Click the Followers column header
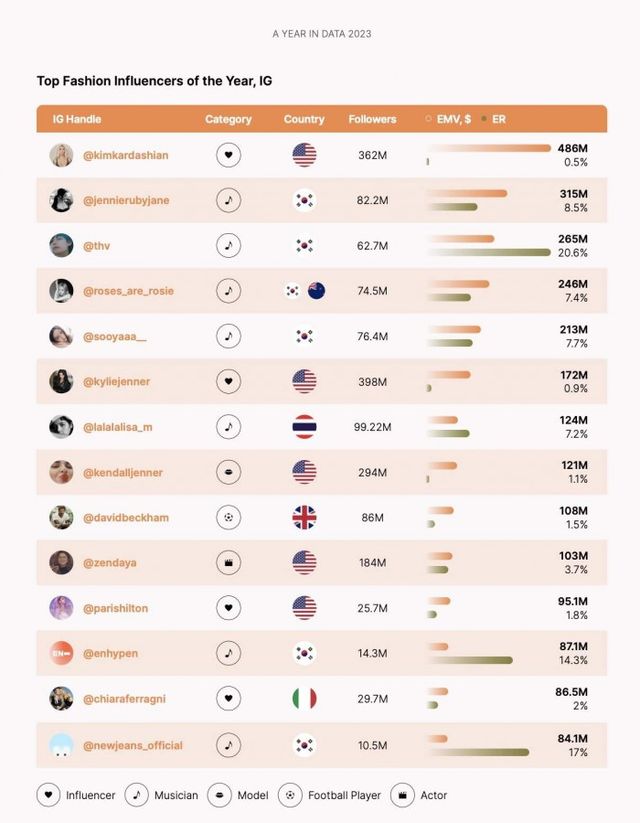Image resolution: width=640 pixels, height=823 pixels. pos(372,119)
